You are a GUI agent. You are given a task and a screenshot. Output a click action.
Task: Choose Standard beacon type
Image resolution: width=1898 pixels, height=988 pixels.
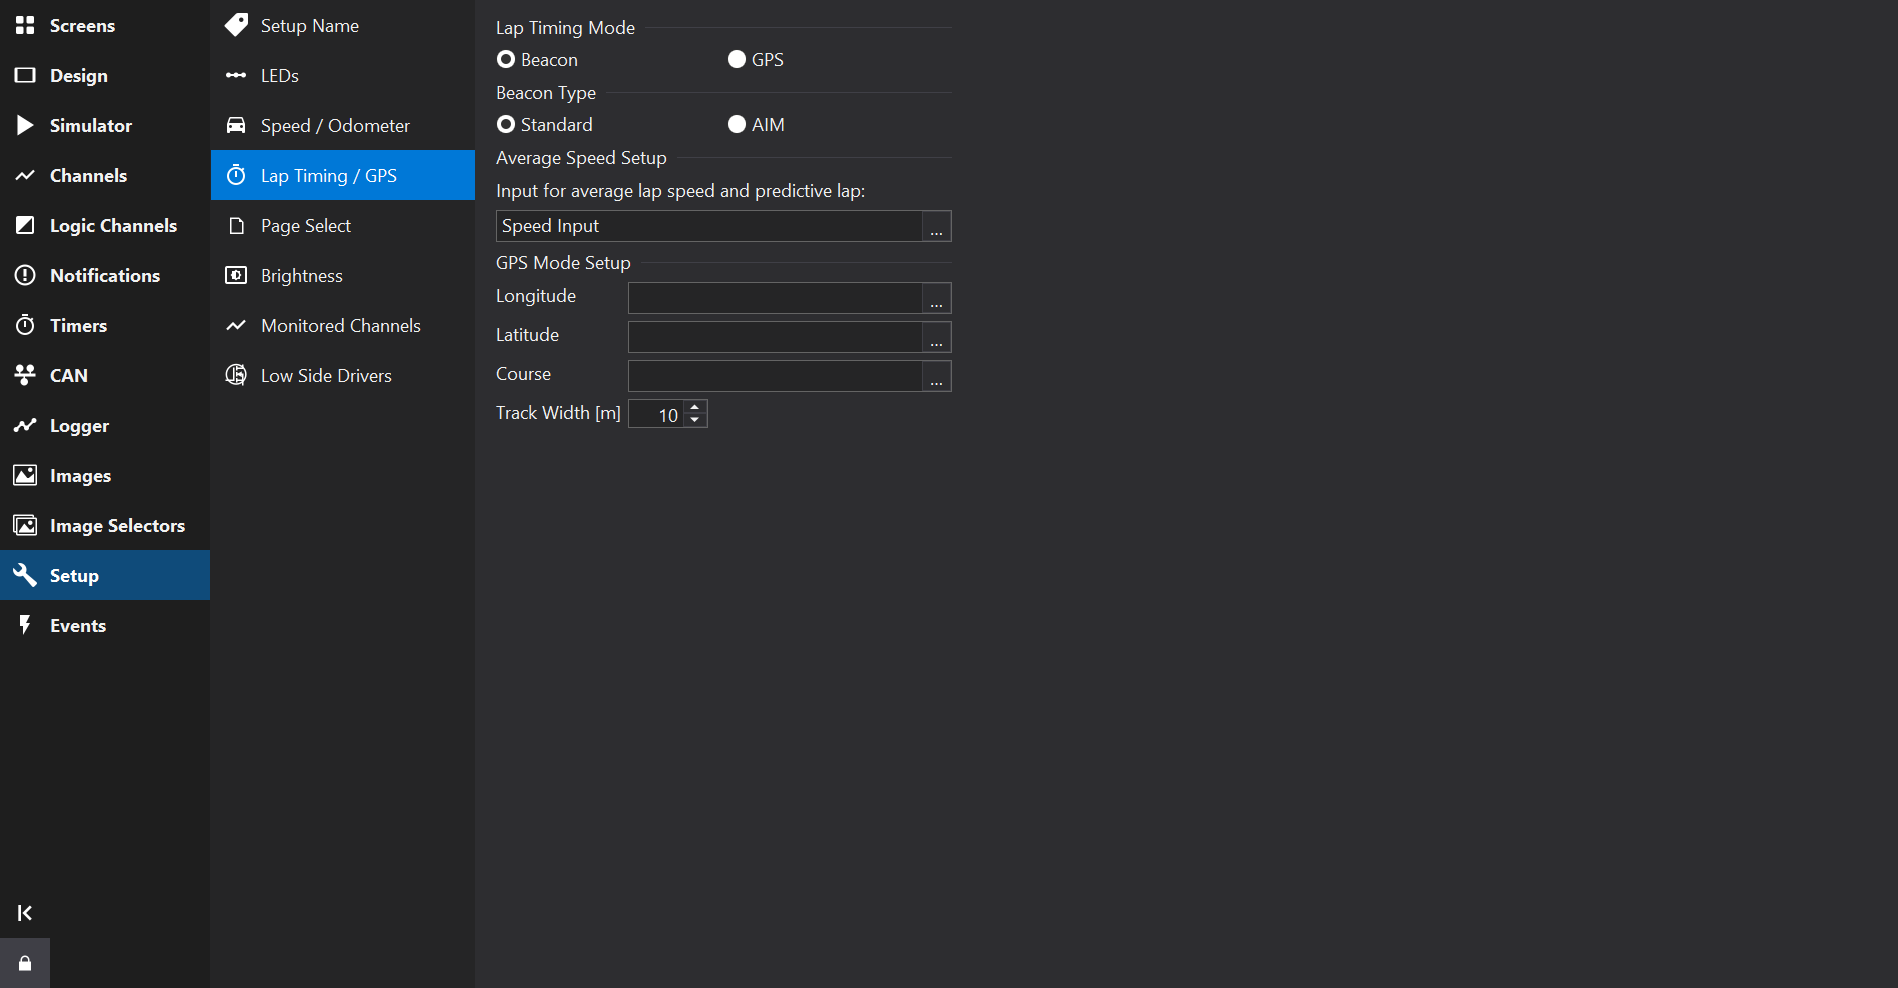point(506,125)
